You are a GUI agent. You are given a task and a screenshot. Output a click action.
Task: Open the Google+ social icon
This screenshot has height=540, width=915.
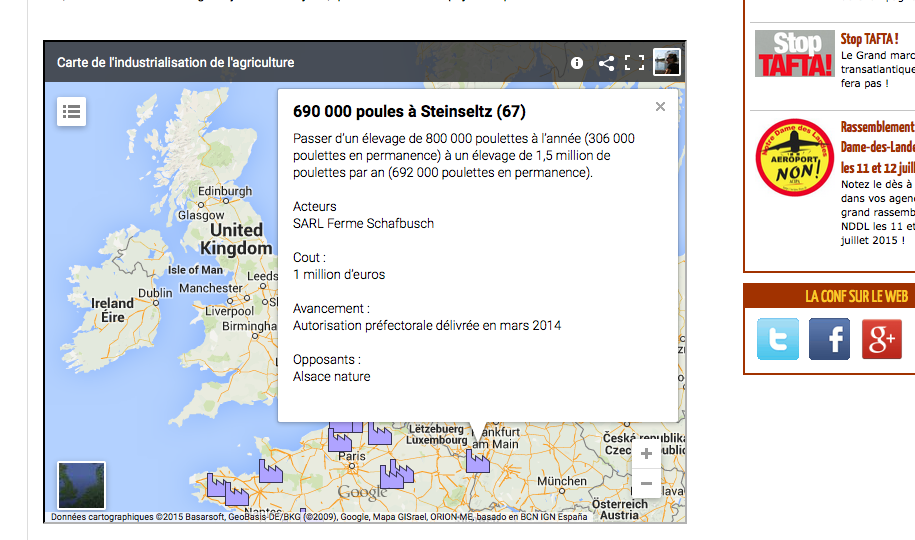pos(881,339)
